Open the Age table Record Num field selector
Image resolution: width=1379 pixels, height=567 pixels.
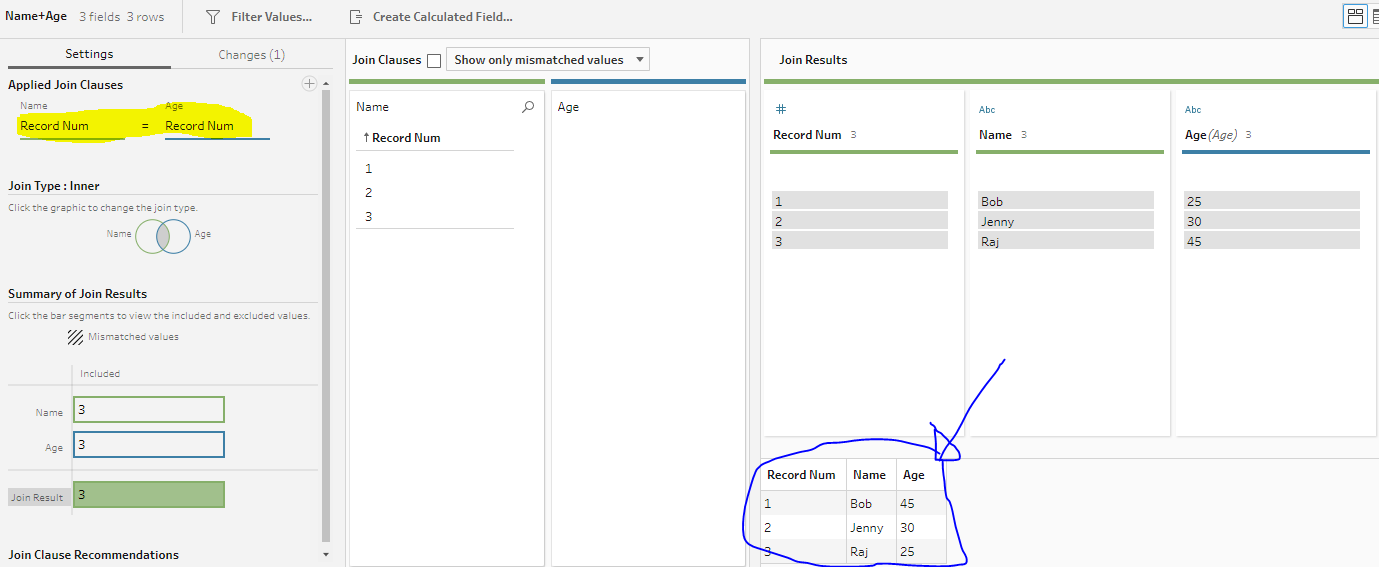coord(216,127)
